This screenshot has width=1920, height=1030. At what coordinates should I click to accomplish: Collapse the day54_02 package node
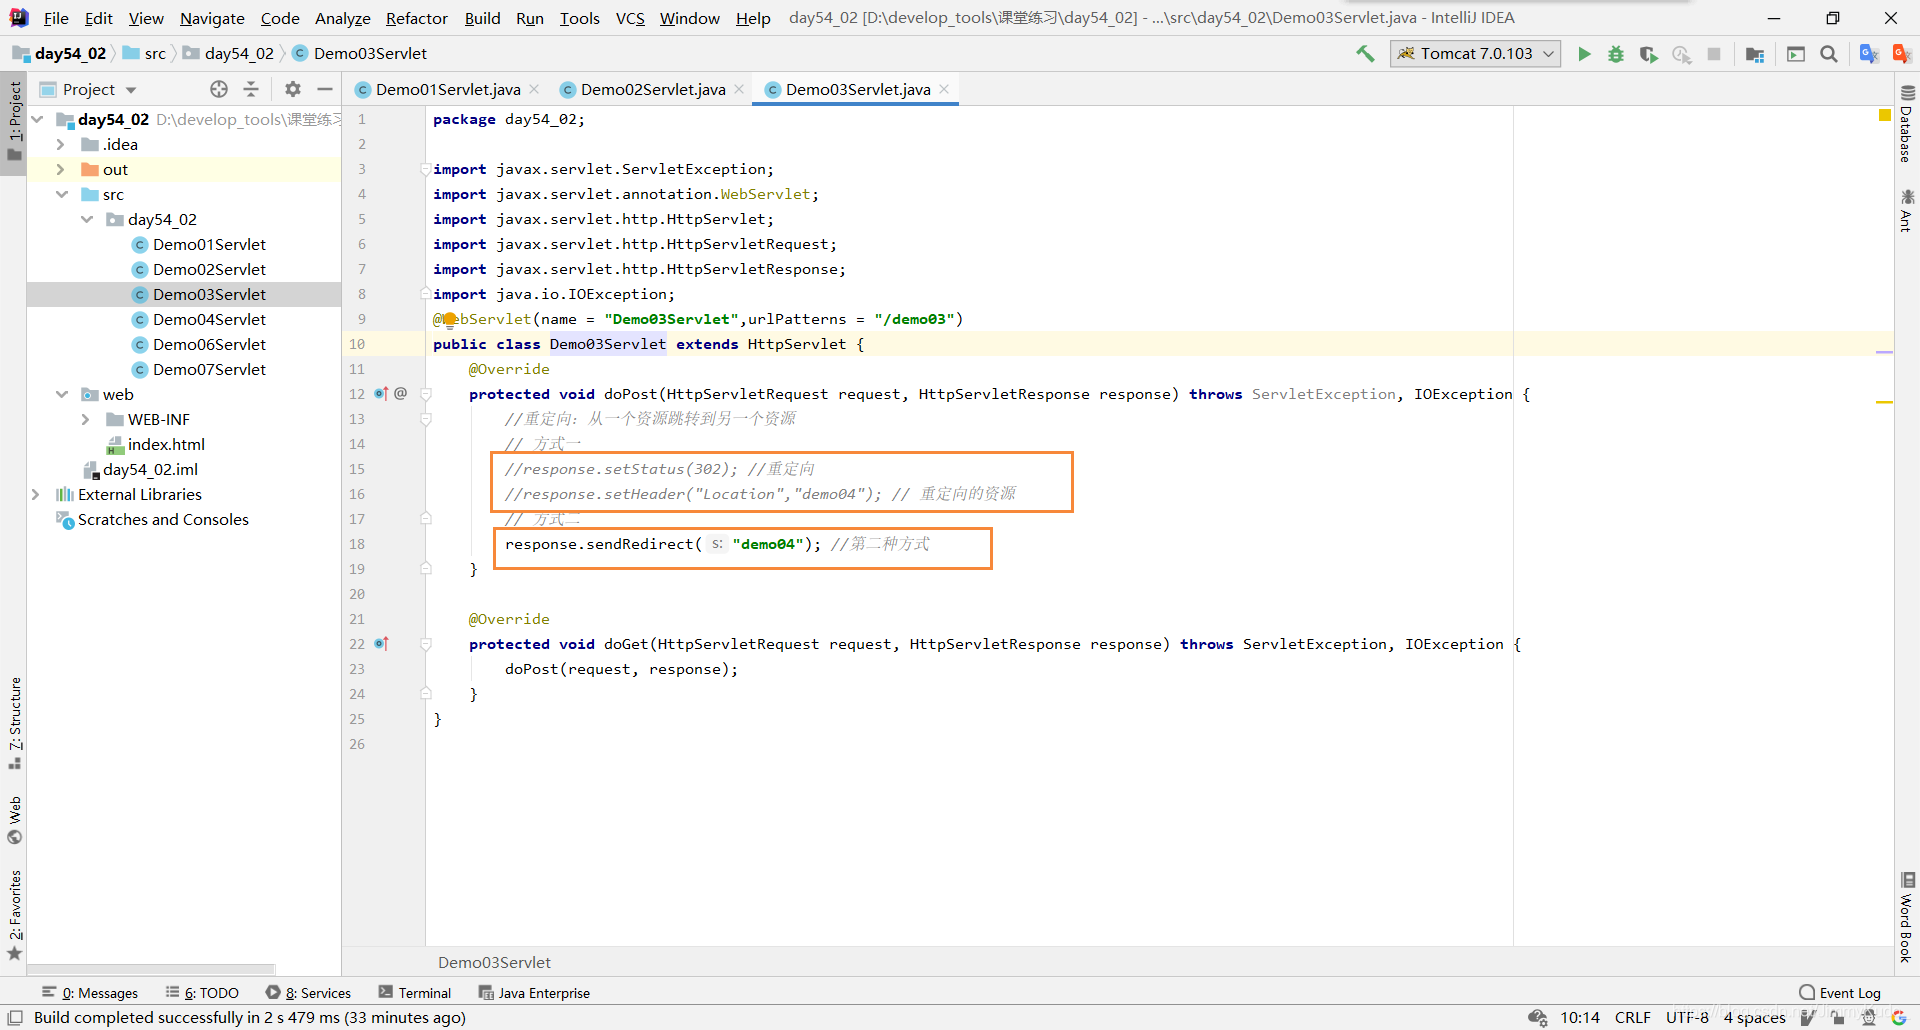[x=87, y=219]
